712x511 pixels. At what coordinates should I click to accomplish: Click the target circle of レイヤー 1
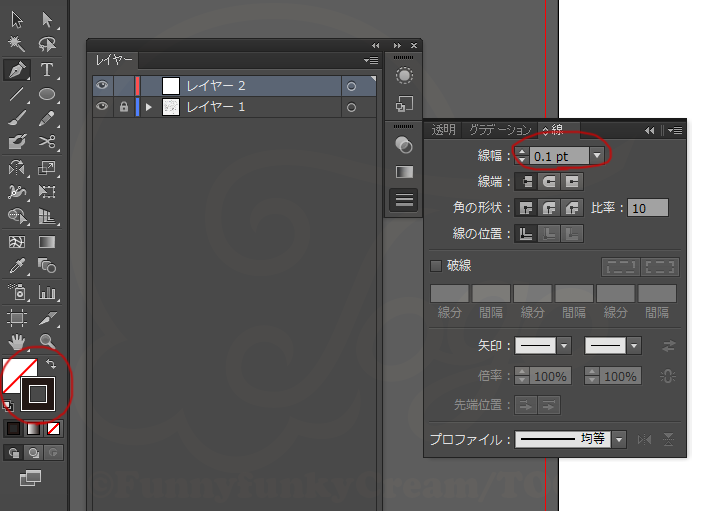(351, 108)
